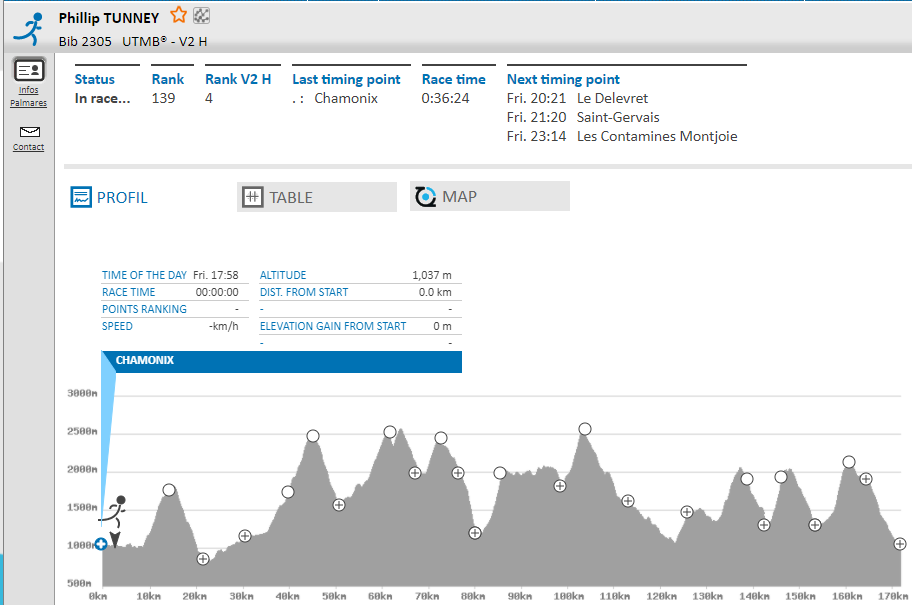Click the checkered flag icon beside runner name
Screen dimensions: 912x605
click(x=201, y=15)
